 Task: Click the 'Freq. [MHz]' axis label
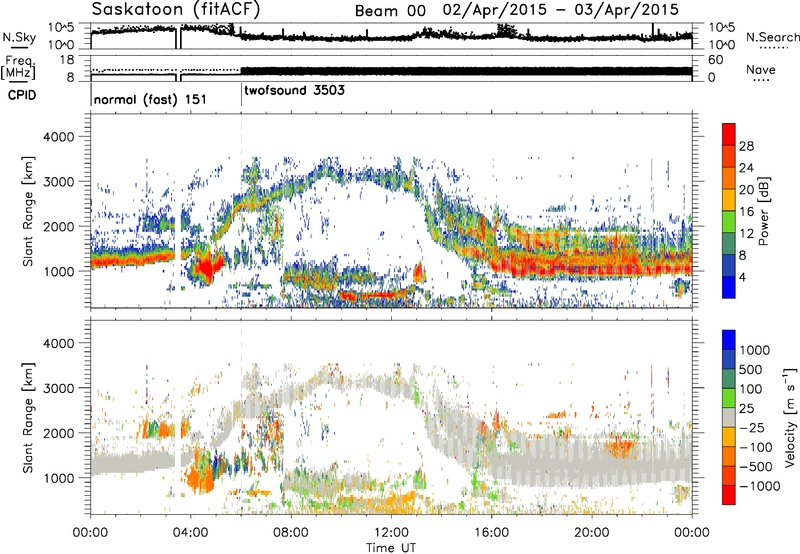pos(18,68)
